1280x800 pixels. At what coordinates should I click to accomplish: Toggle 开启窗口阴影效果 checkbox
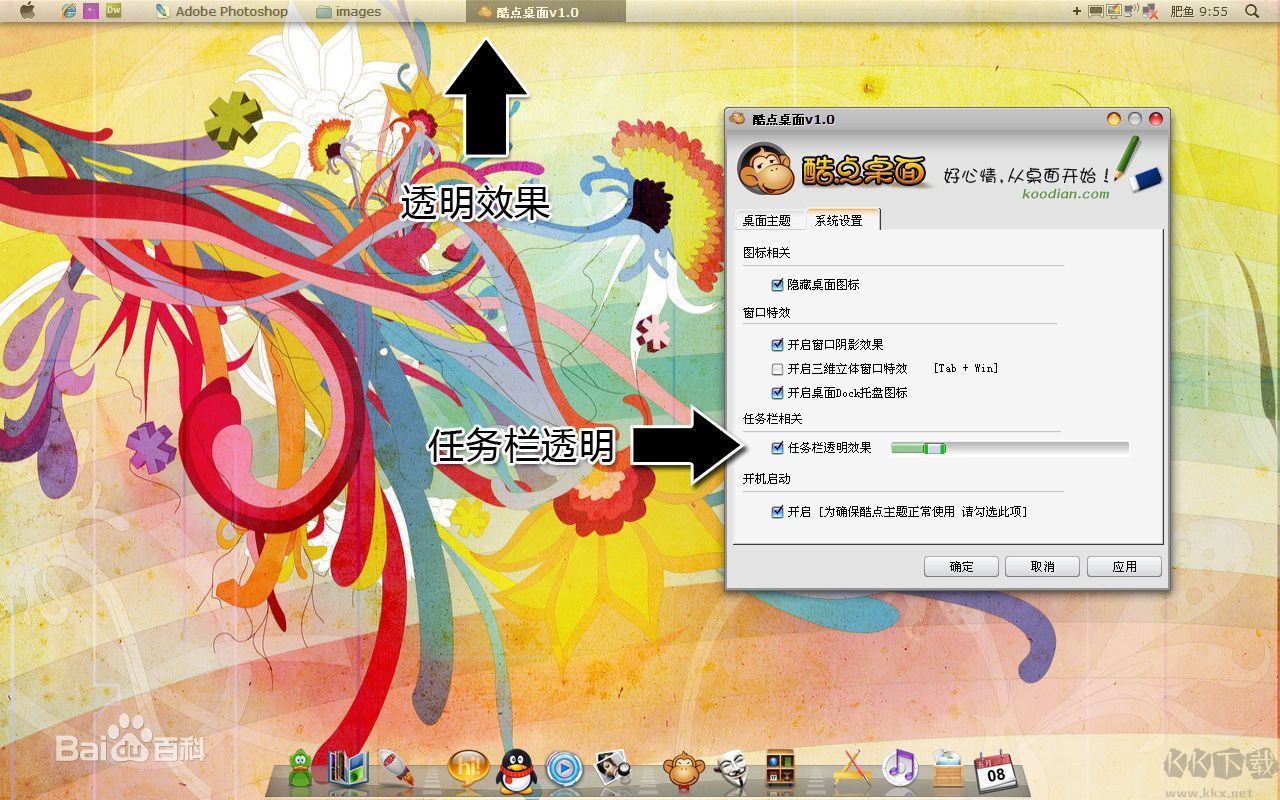778,345
